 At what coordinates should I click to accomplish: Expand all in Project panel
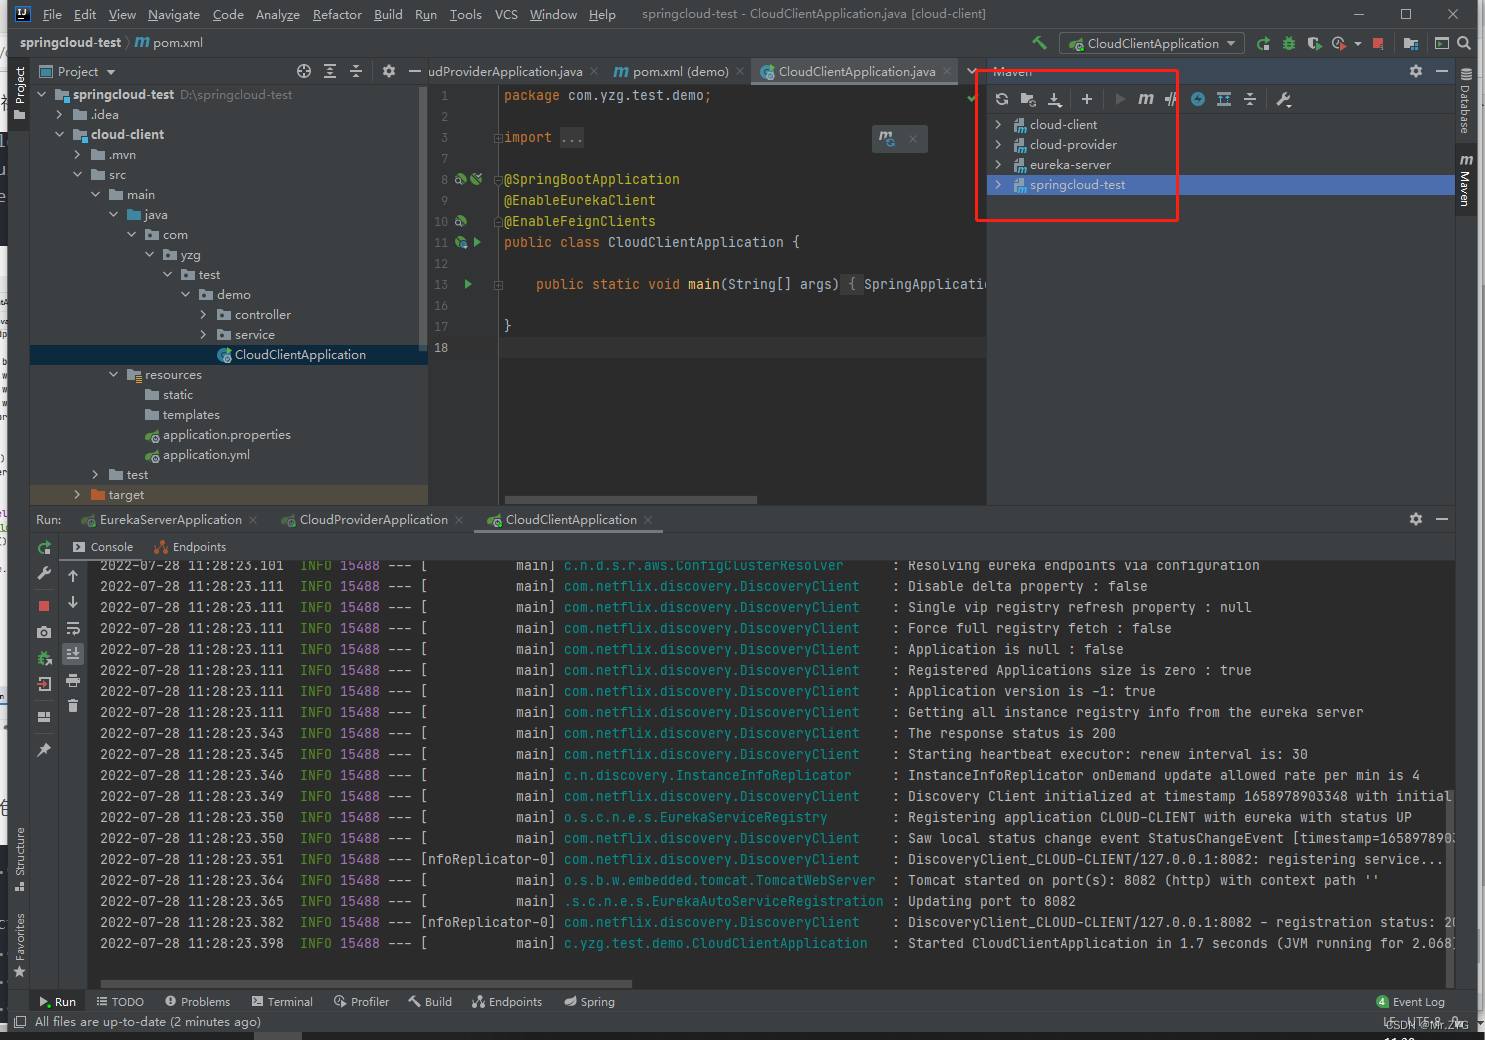[330, 71]
